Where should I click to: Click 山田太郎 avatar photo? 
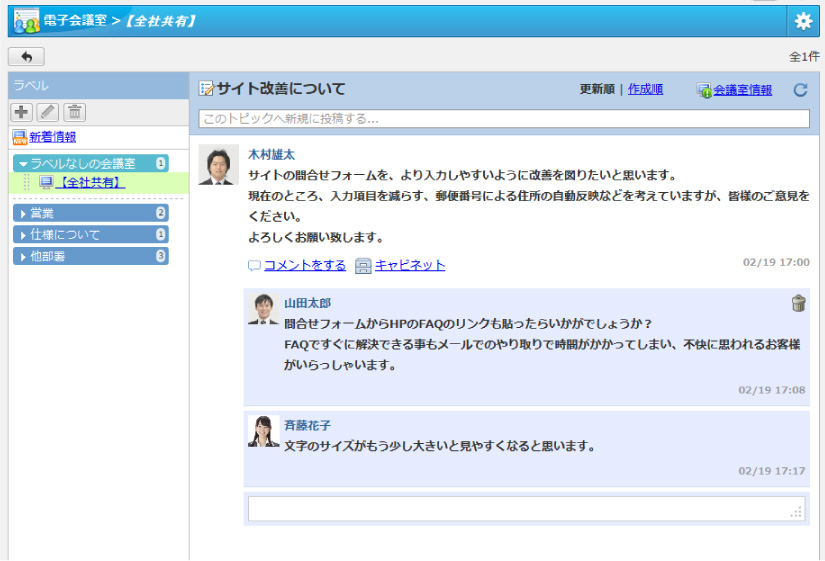[x=264, y=309]
